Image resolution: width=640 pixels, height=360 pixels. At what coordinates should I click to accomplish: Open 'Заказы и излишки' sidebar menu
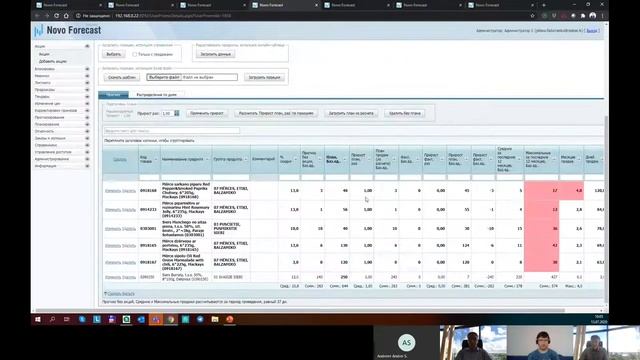(x=50, y=138)
